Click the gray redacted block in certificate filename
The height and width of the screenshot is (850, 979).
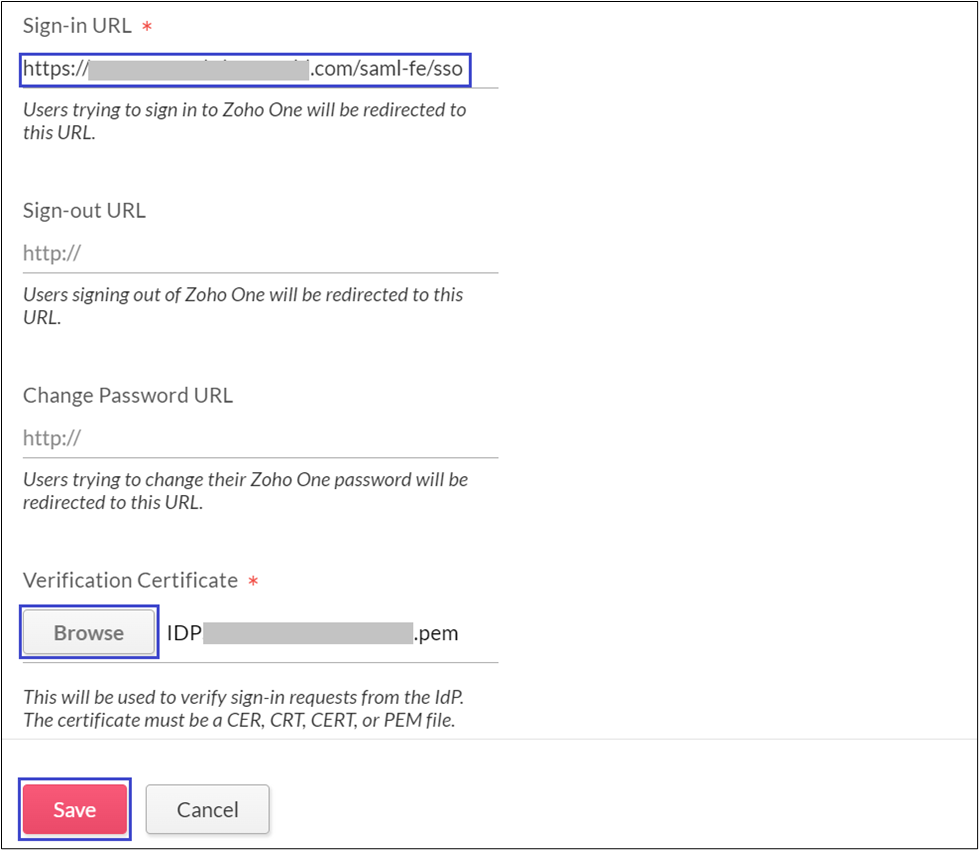(308, 633)
